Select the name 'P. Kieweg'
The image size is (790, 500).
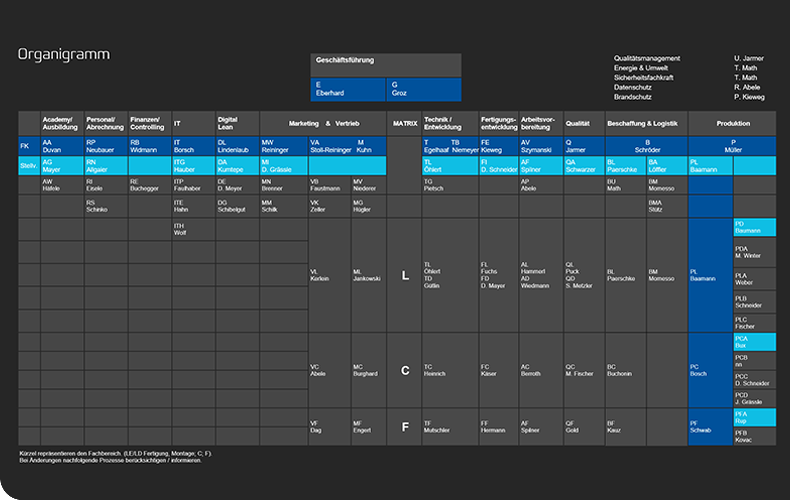(749, 97)
